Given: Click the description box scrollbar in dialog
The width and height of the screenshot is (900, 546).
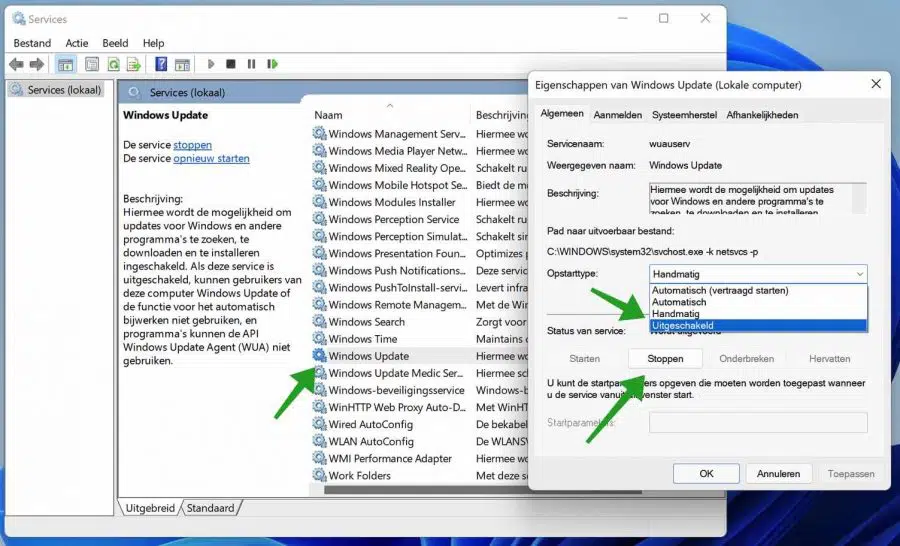Looking at the screenshot, I should (859, 199).
